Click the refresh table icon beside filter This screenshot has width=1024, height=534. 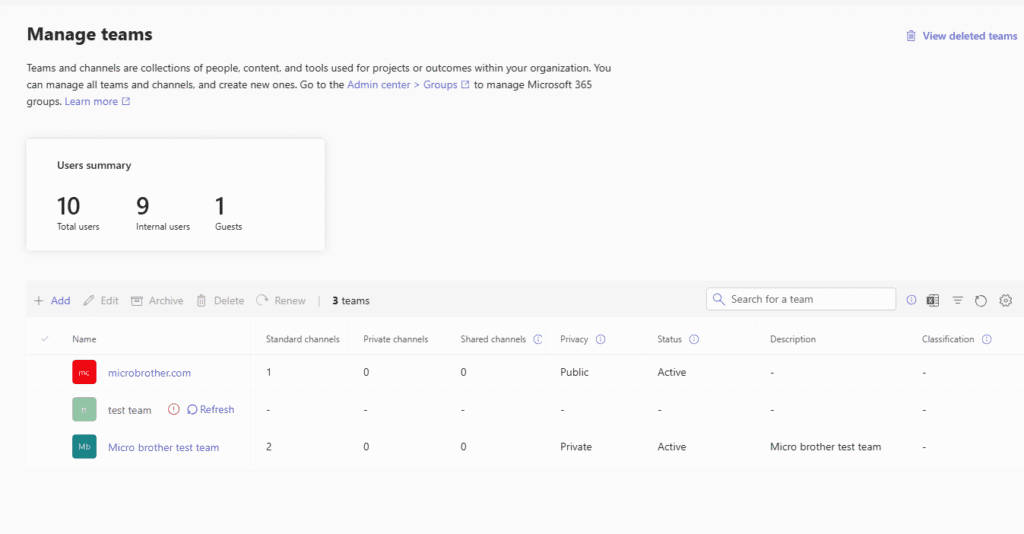(981, 300)
